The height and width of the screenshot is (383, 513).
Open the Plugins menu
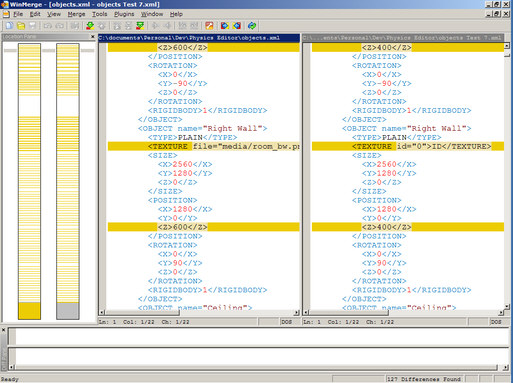click(x=124, y=14)
